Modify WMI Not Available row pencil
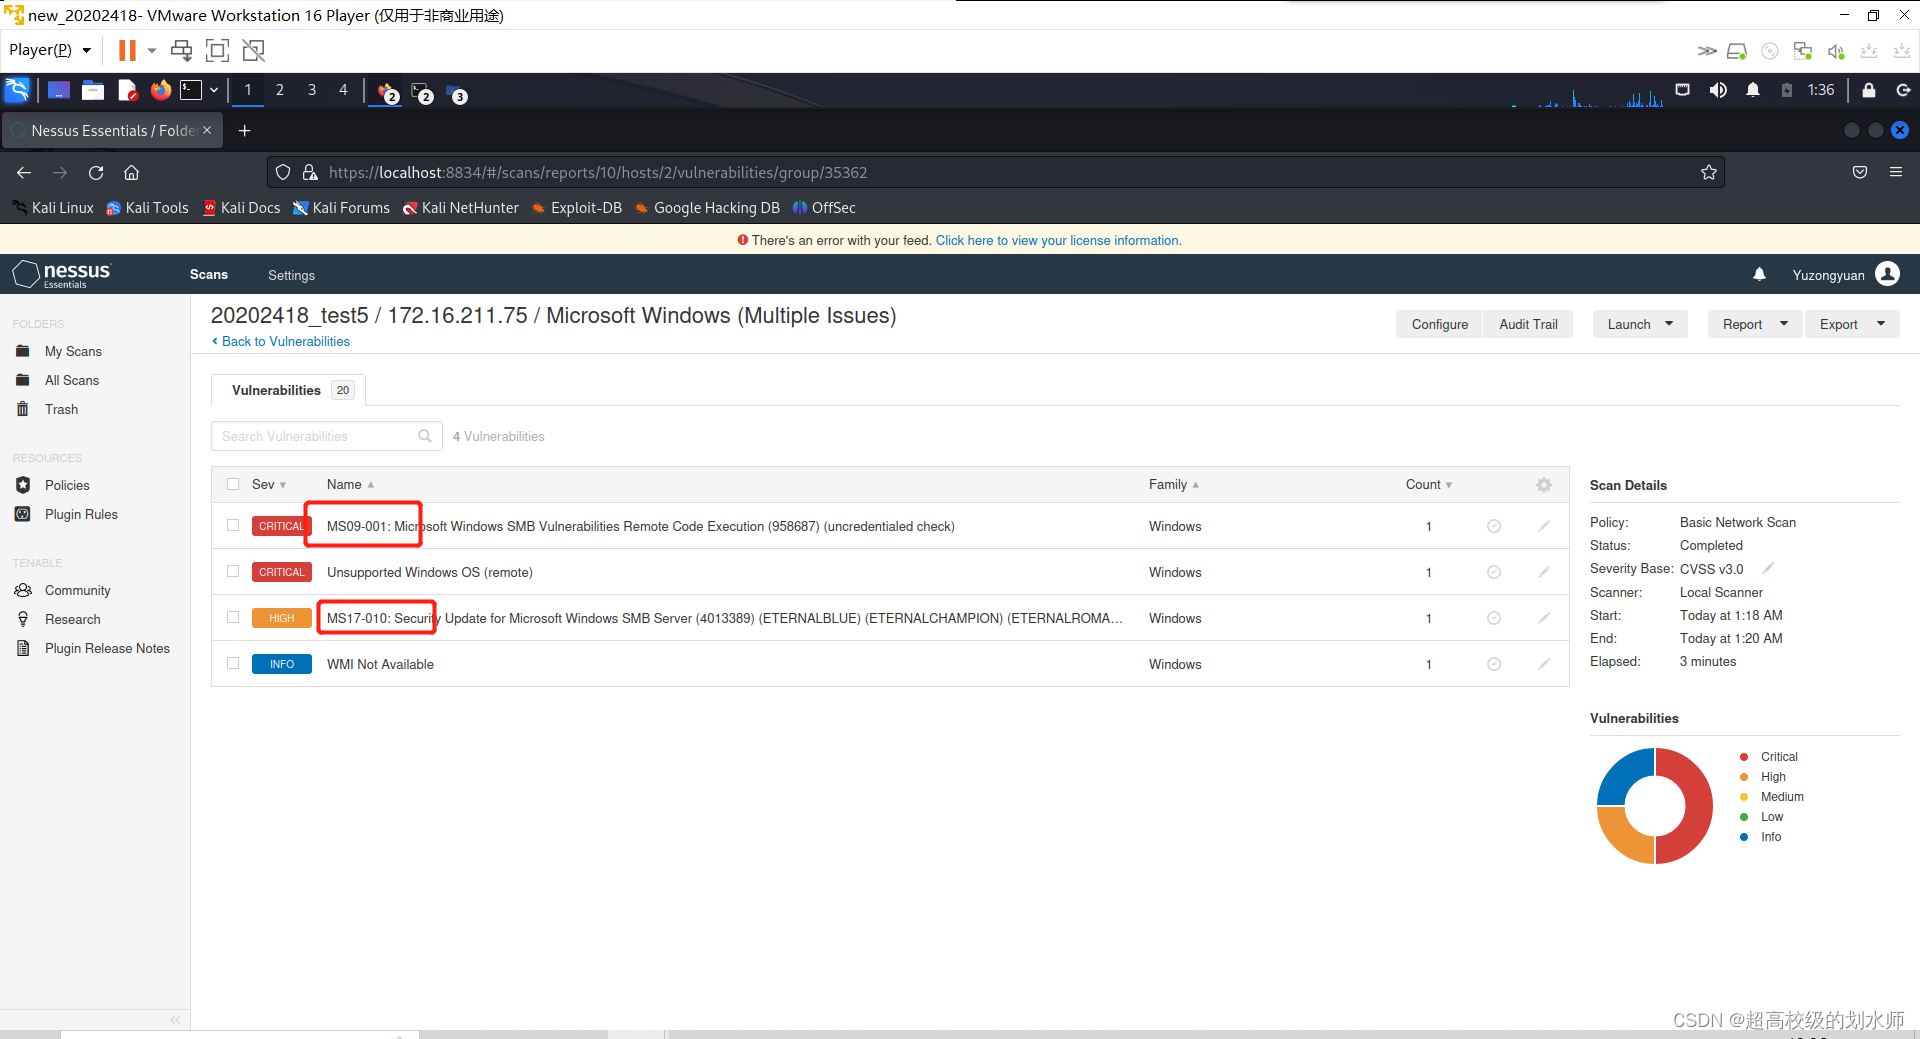This screenshot has height=1039, width=1920. pos(1544,664)
